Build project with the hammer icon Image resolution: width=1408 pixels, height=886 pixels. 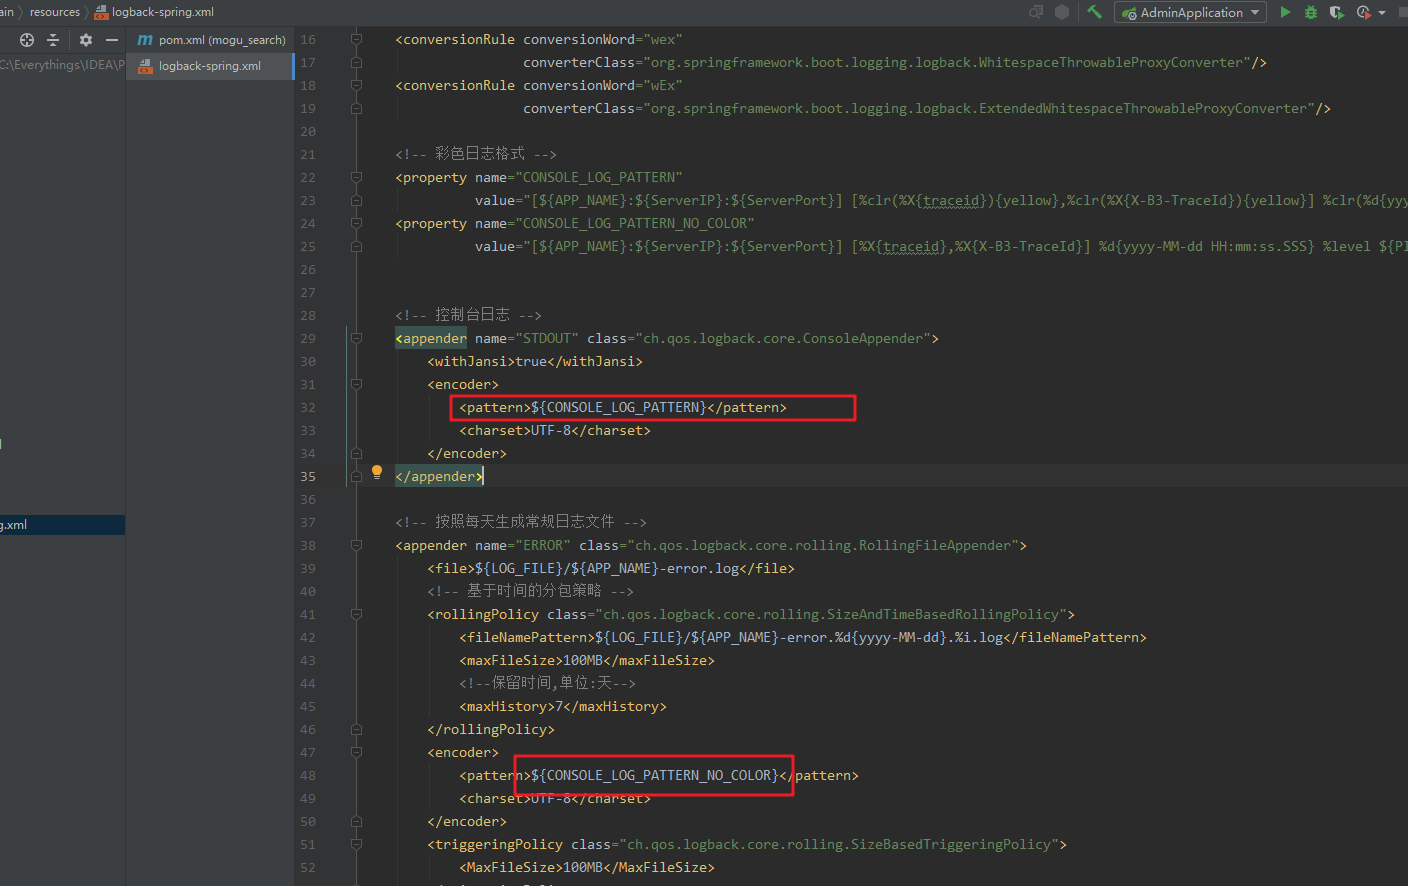click(1095, 12)
